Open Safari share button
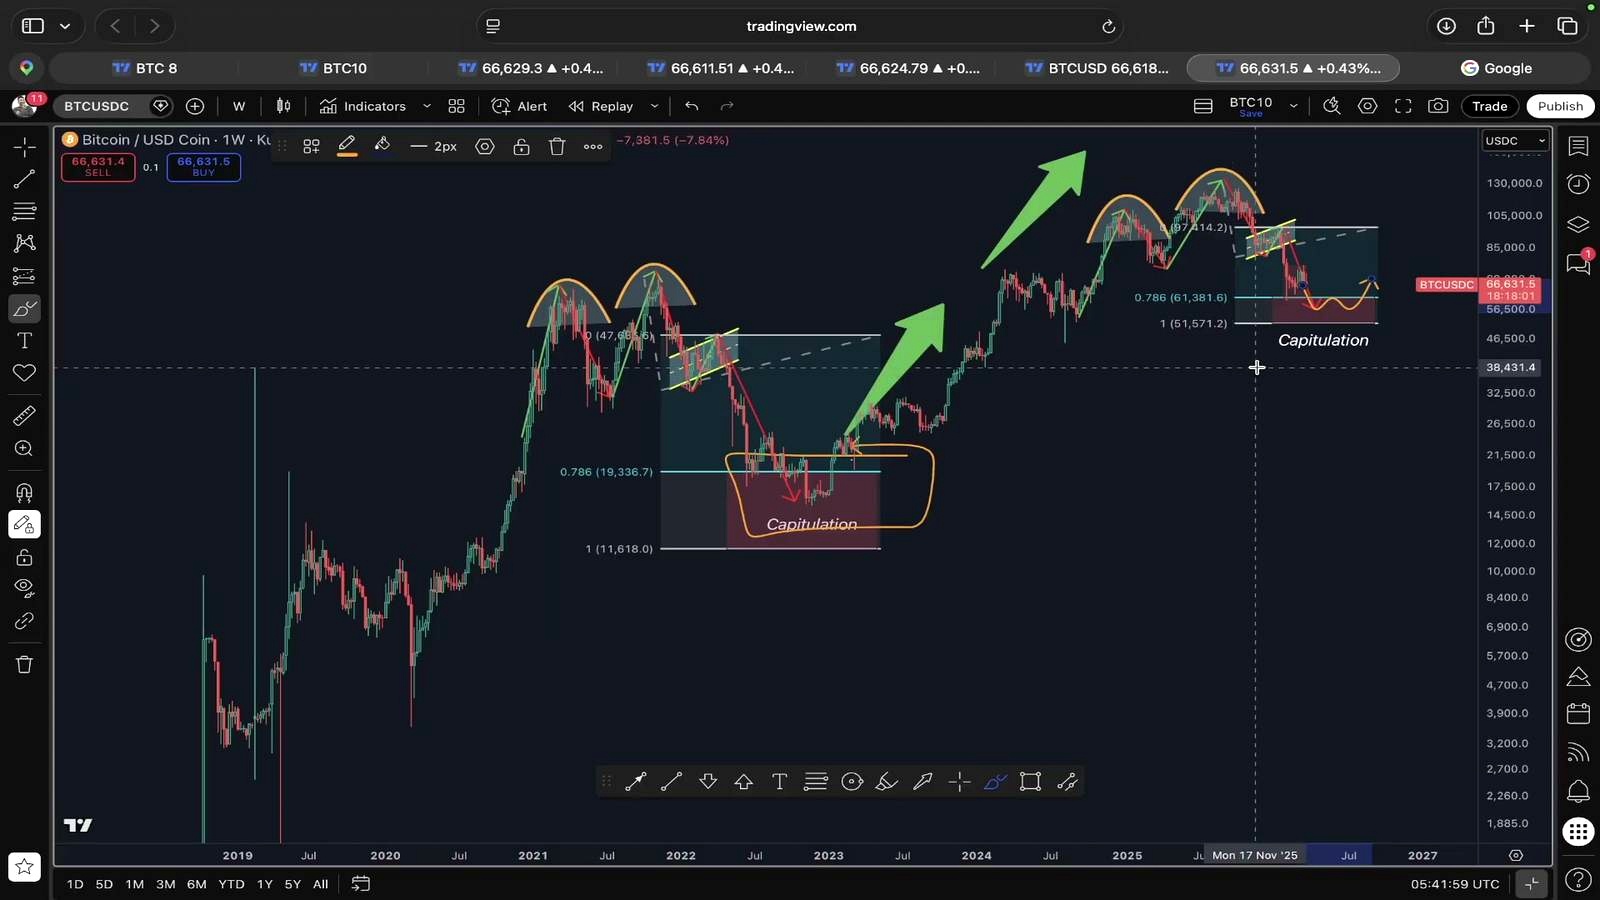This screenshot has height=900, width=1600. pos(1486,26)
